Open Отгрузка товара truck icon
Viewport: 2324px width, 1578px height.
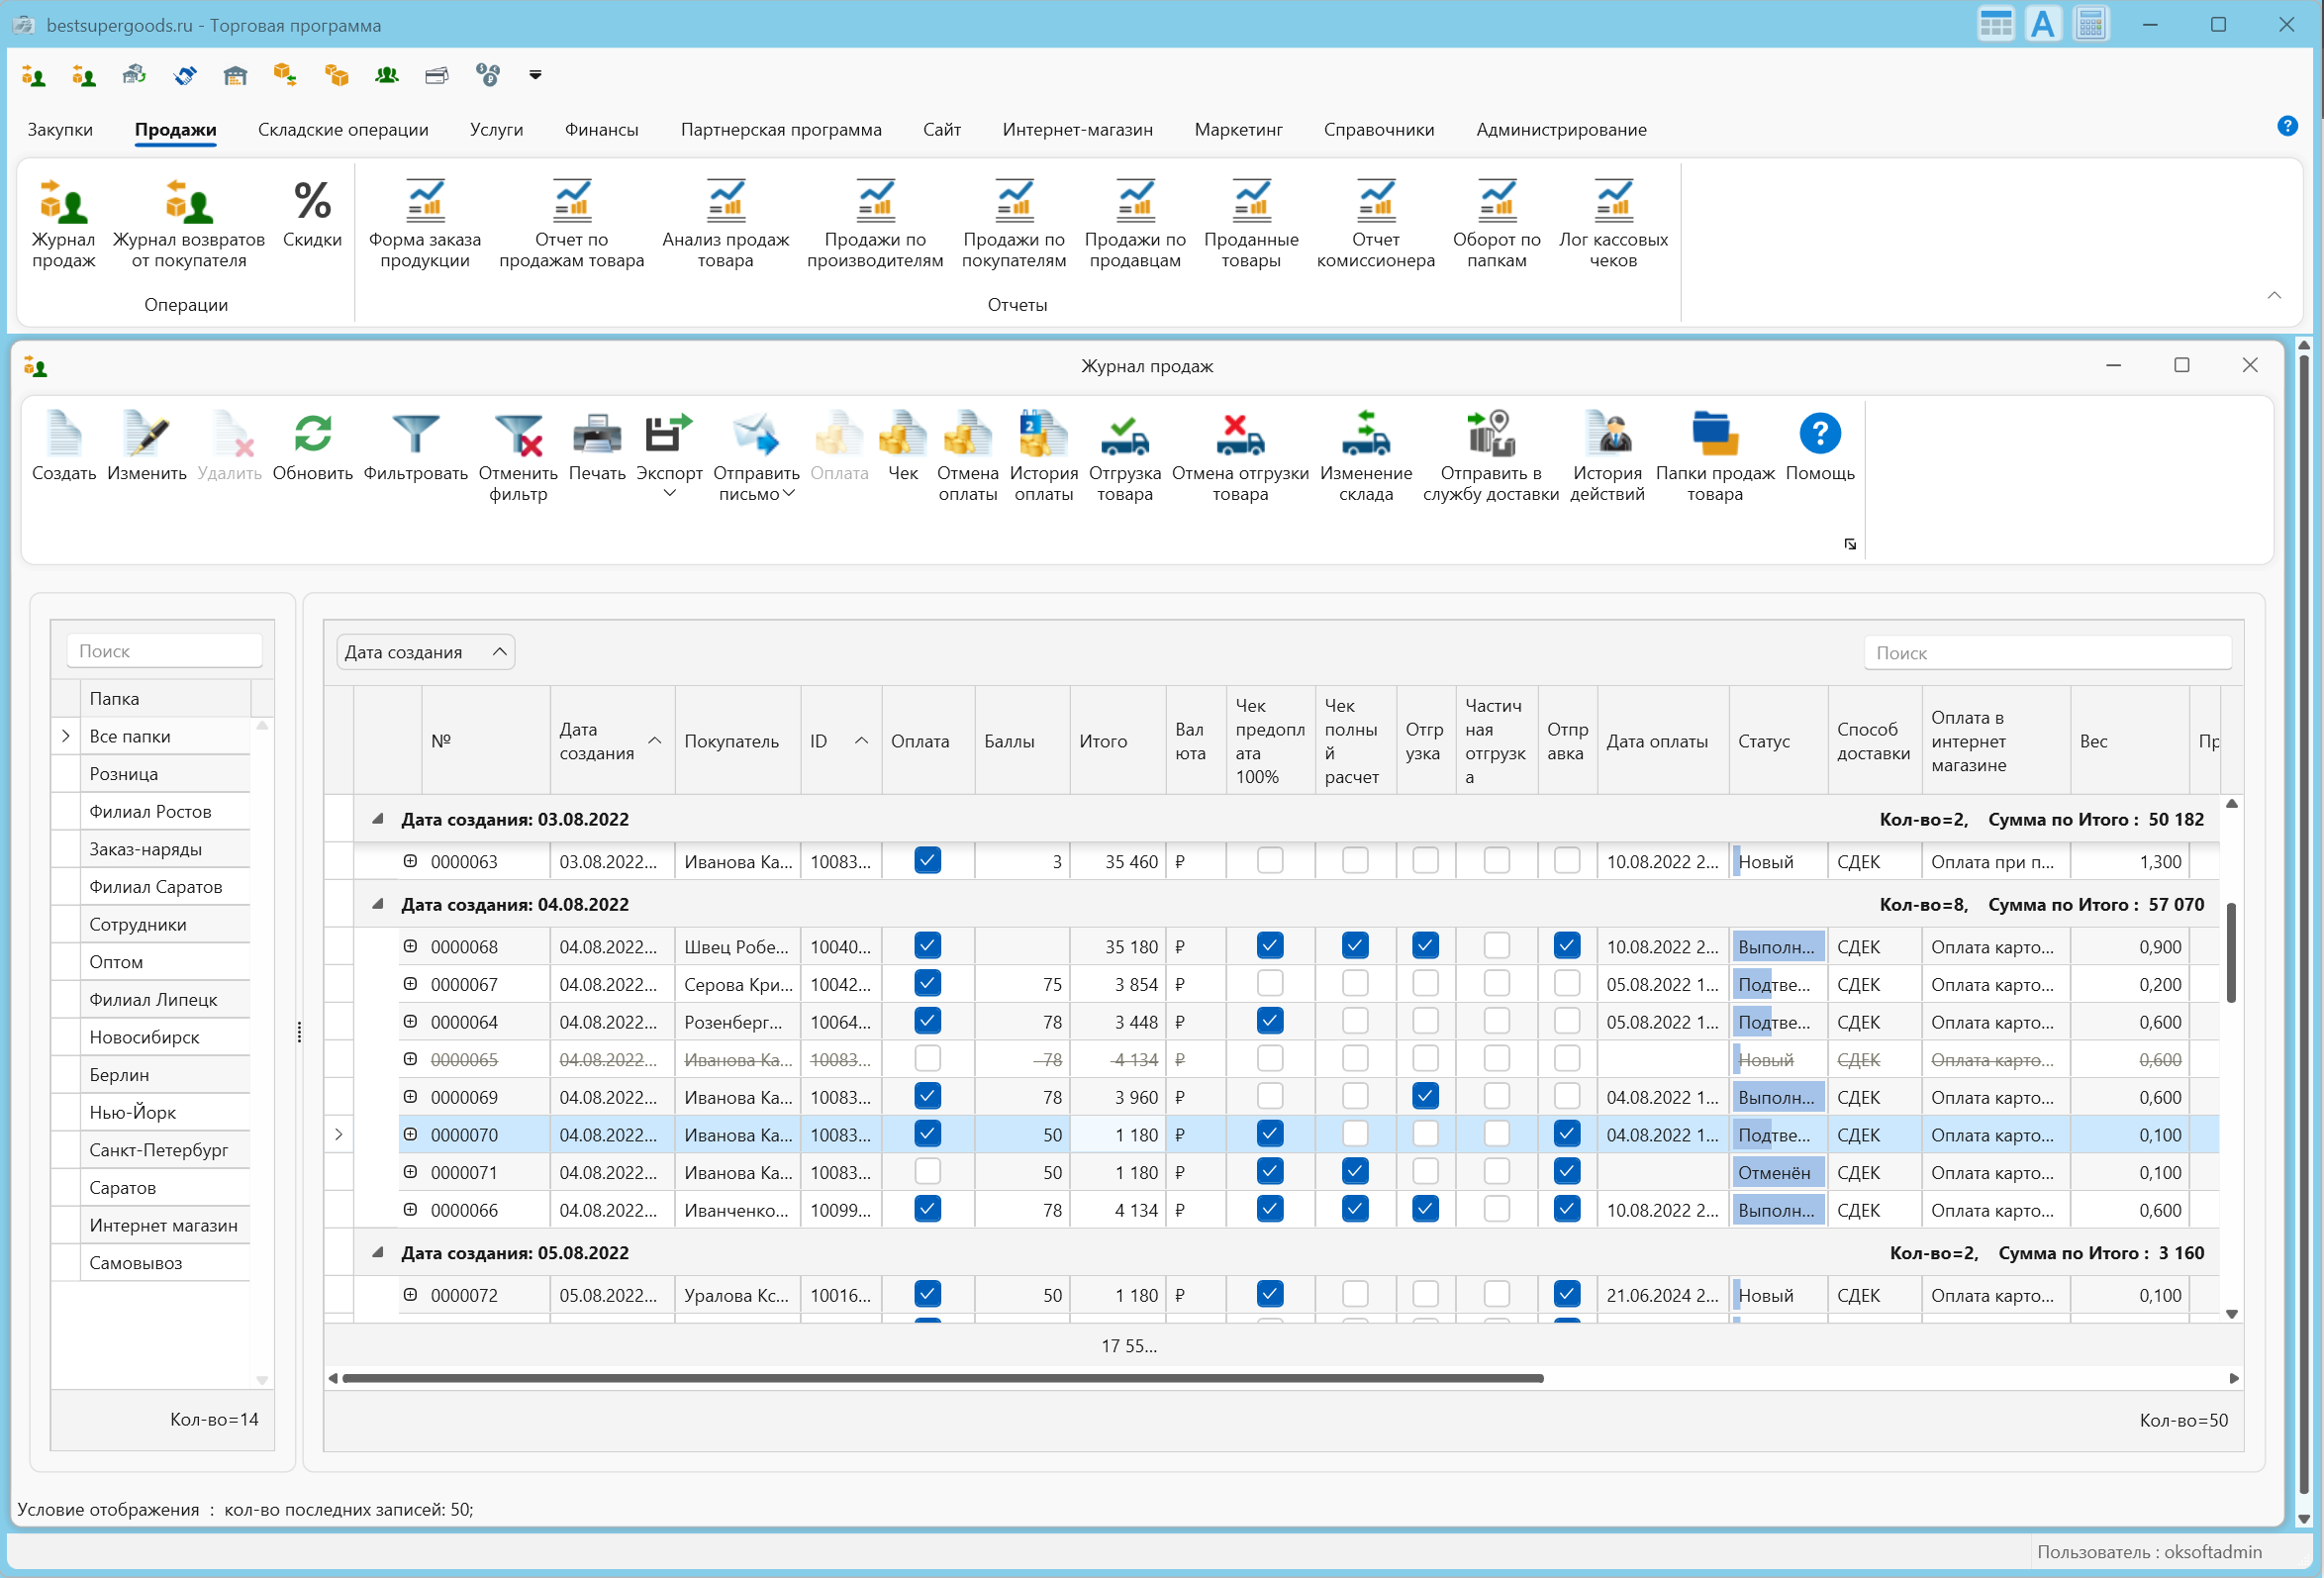click(1124, 436)
